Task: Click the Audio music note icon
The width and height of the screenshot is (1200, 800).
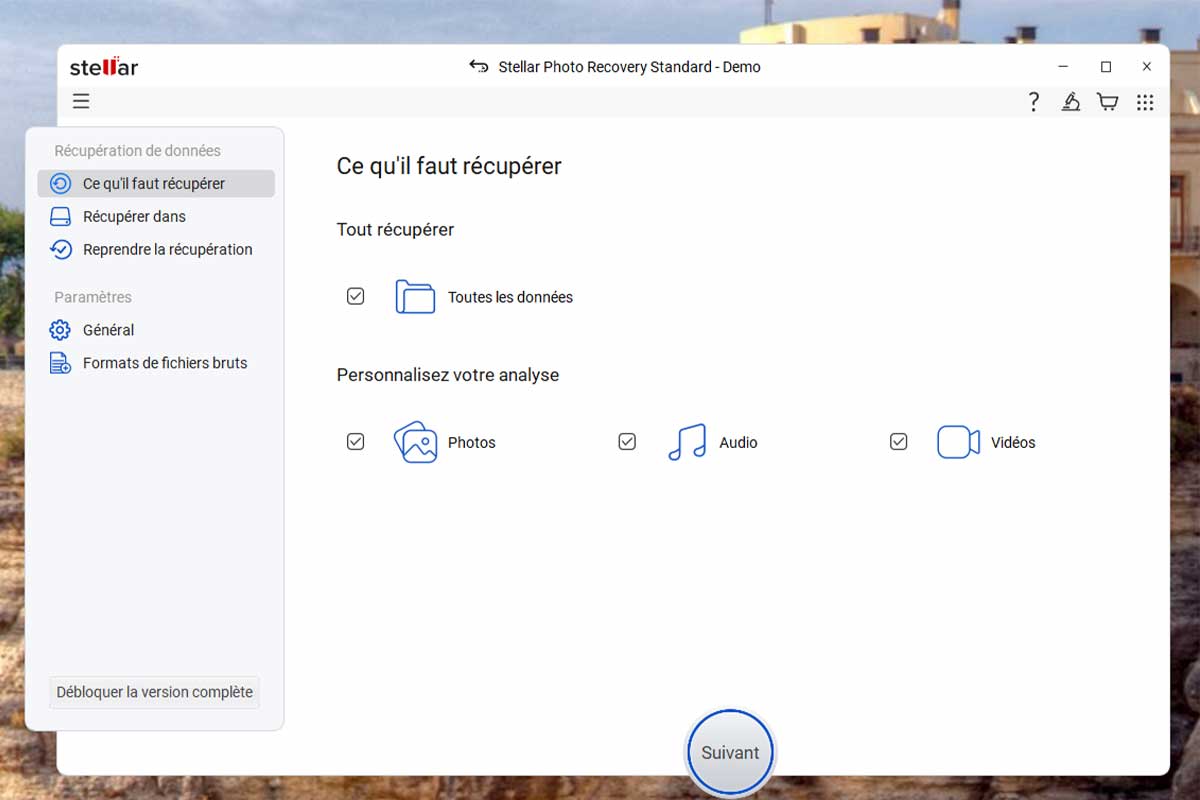Action: (x=687, y=442)
